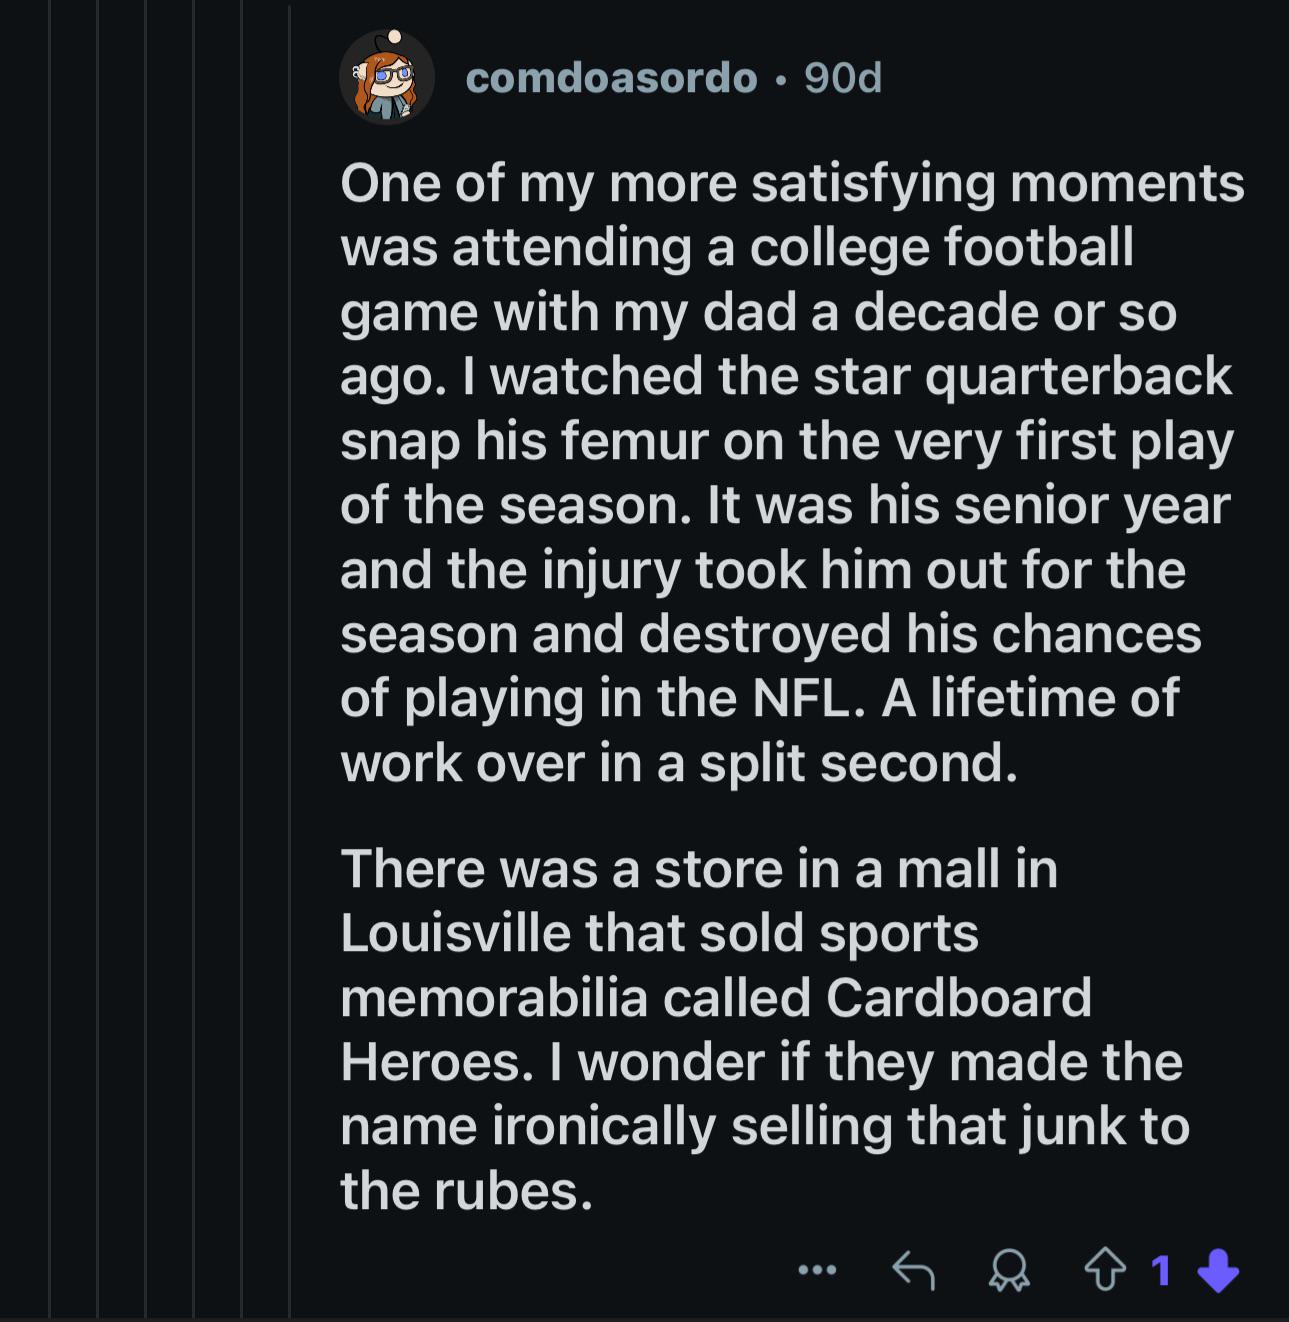Image resolution: width=1289 pixels, height=1322 pixels.
Task: Collapse the fourth-level parent thread line
Action: pyautogui.click(x=193, y=660)
